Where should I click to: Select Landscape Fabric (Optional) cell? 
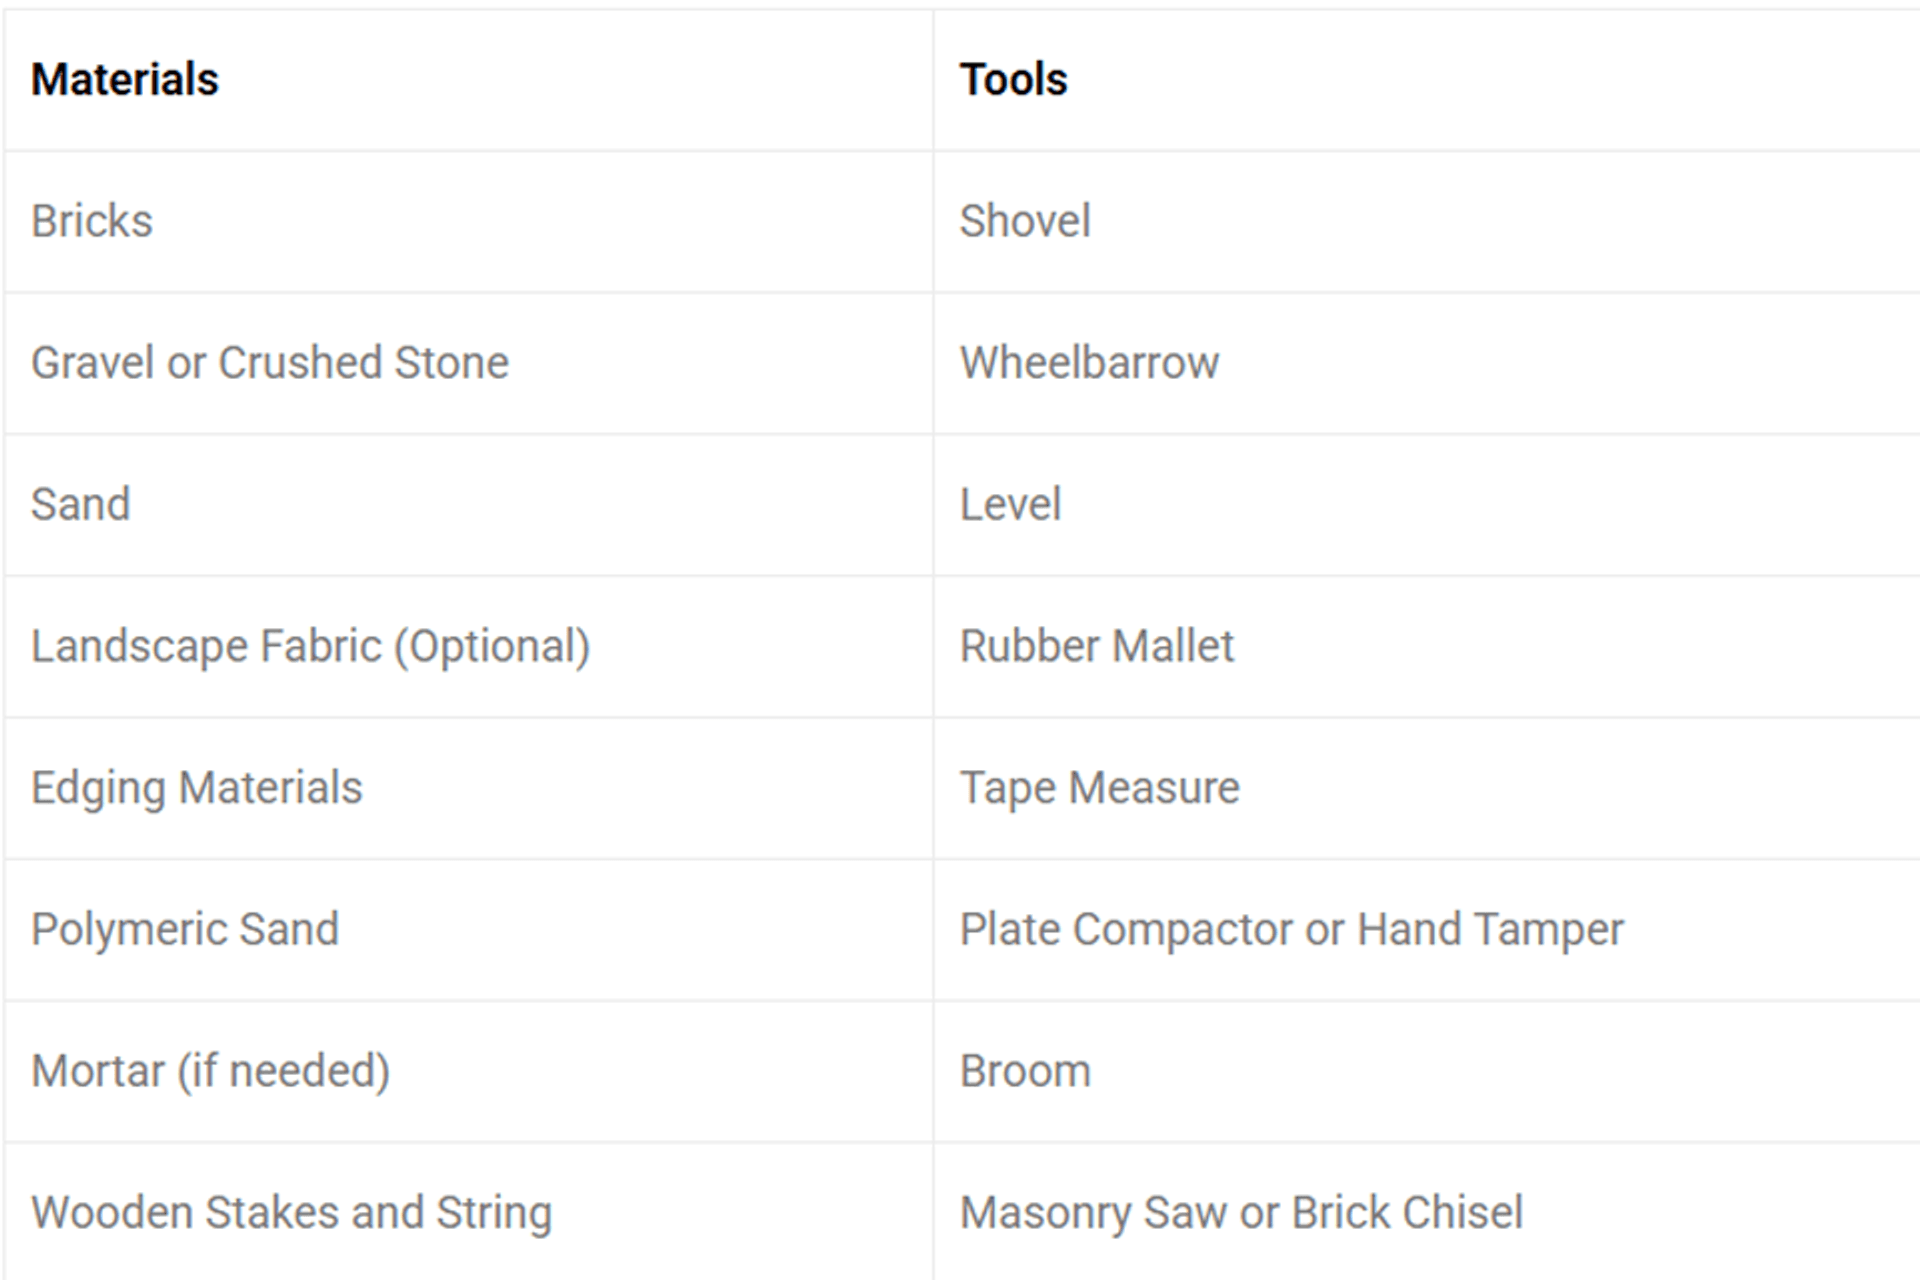[310, 646]
